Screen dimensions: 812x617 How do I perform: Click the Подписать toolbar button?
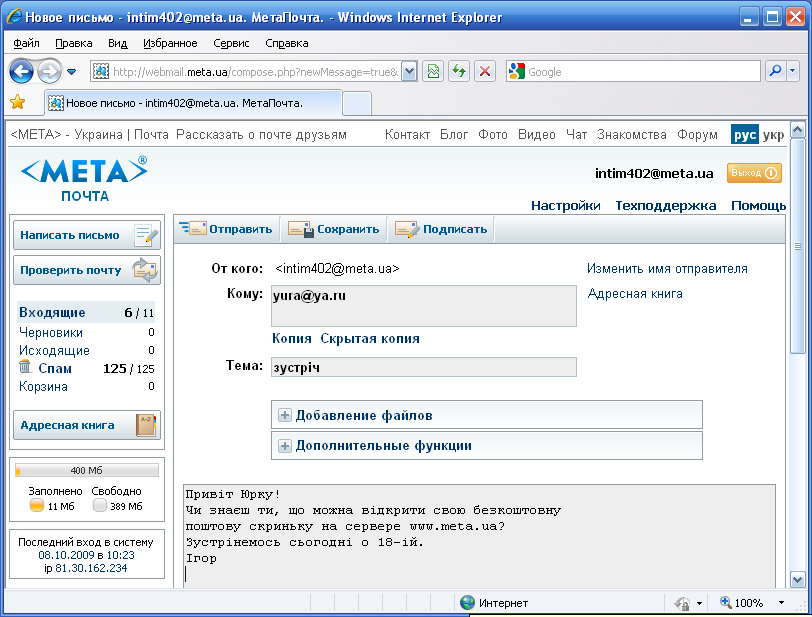tap(441, 229)
